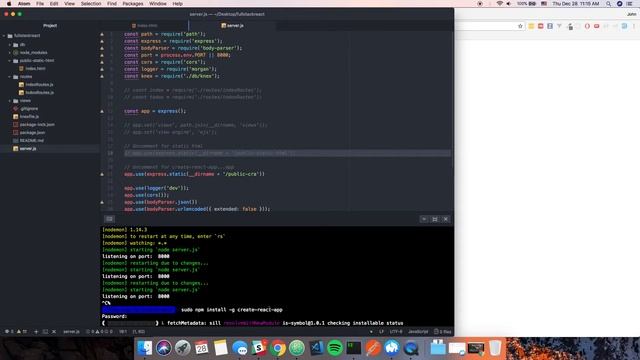
Task: Hide the terminal panel with the arrow button
Action: [x=424, y=219]
